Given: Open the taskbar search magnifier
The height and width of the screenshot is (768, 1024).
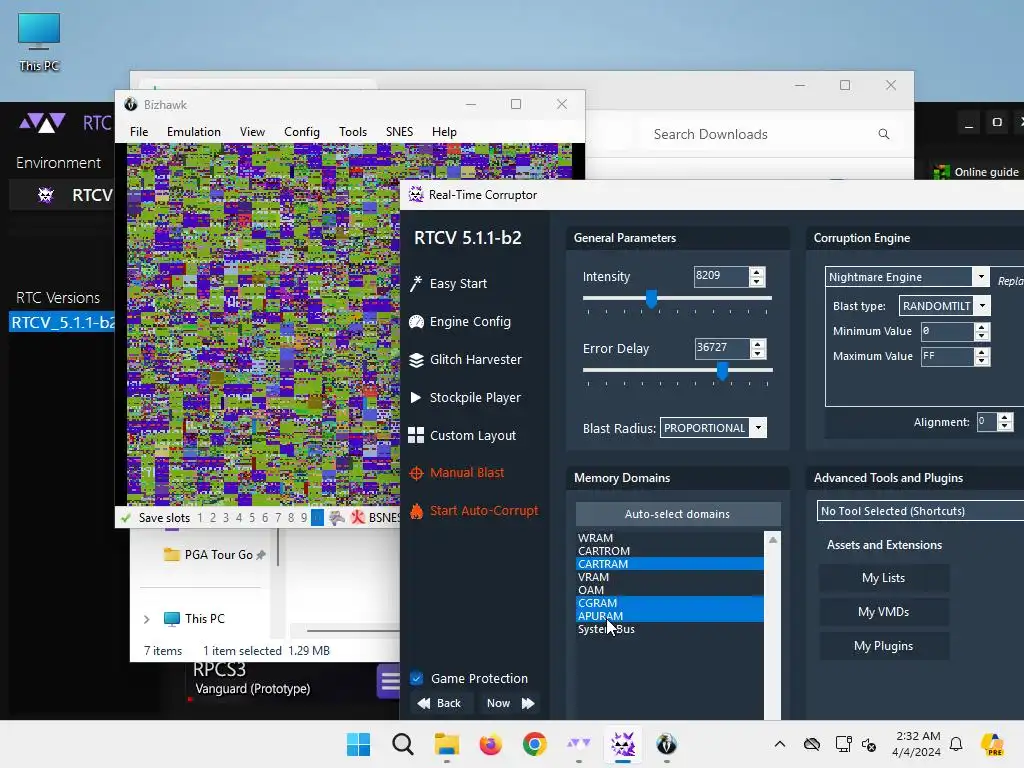Looking at the screenshot, I should 402,744.
